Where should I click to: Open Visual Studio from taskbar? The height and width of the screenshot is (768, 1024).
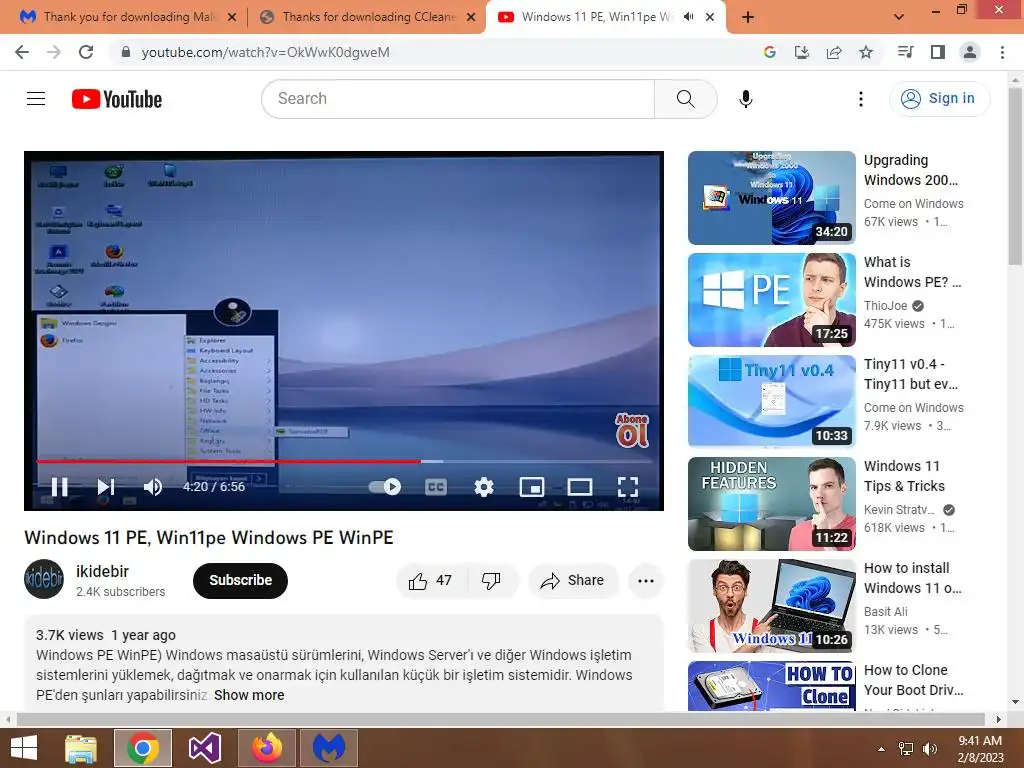click(204, 748)
